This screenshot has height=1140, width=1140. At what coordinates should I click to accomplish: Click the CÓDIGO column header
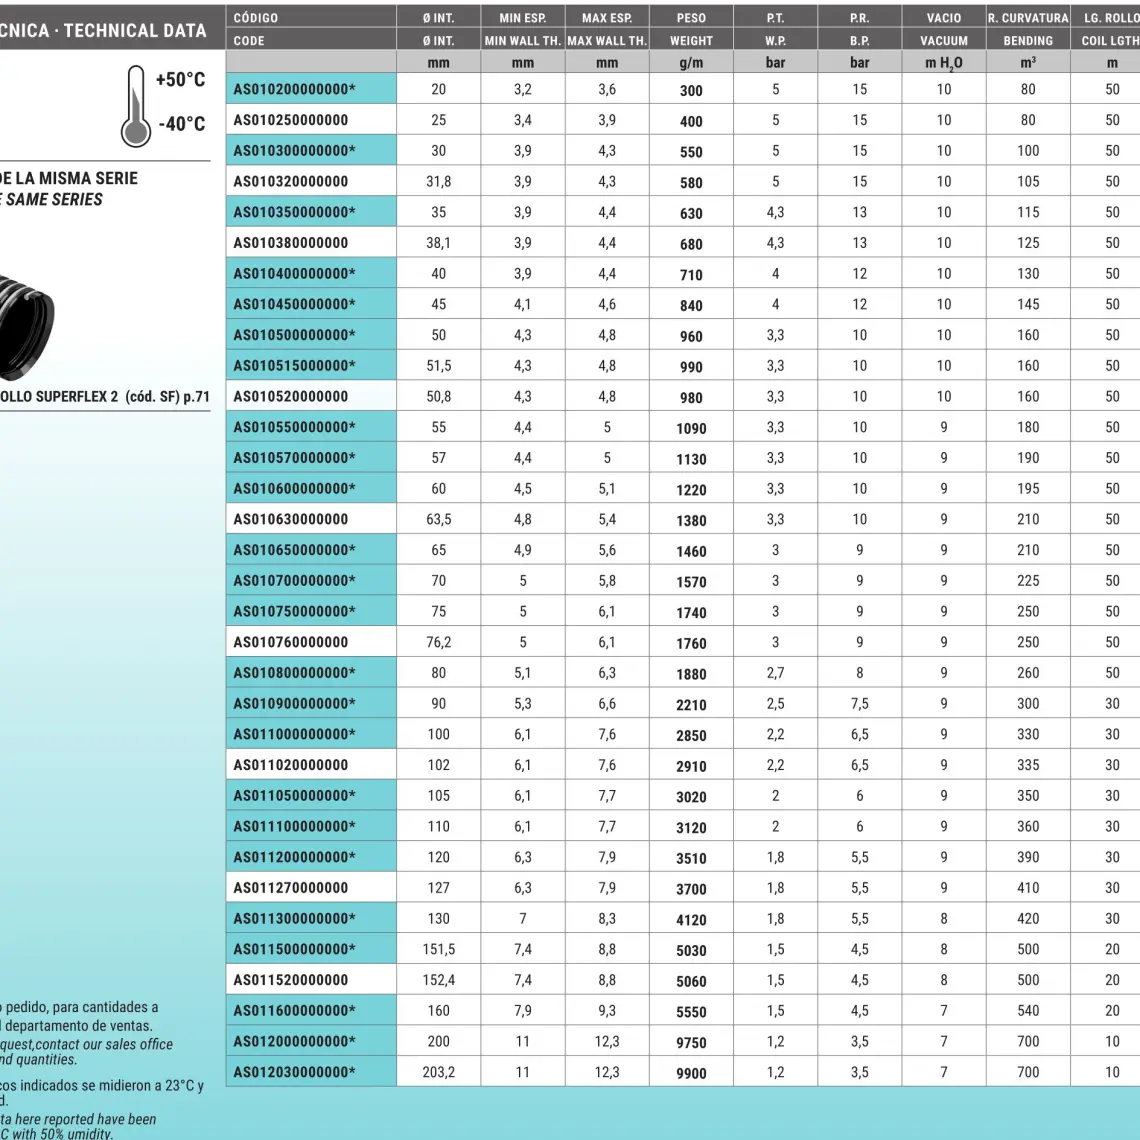click(256, 18)
